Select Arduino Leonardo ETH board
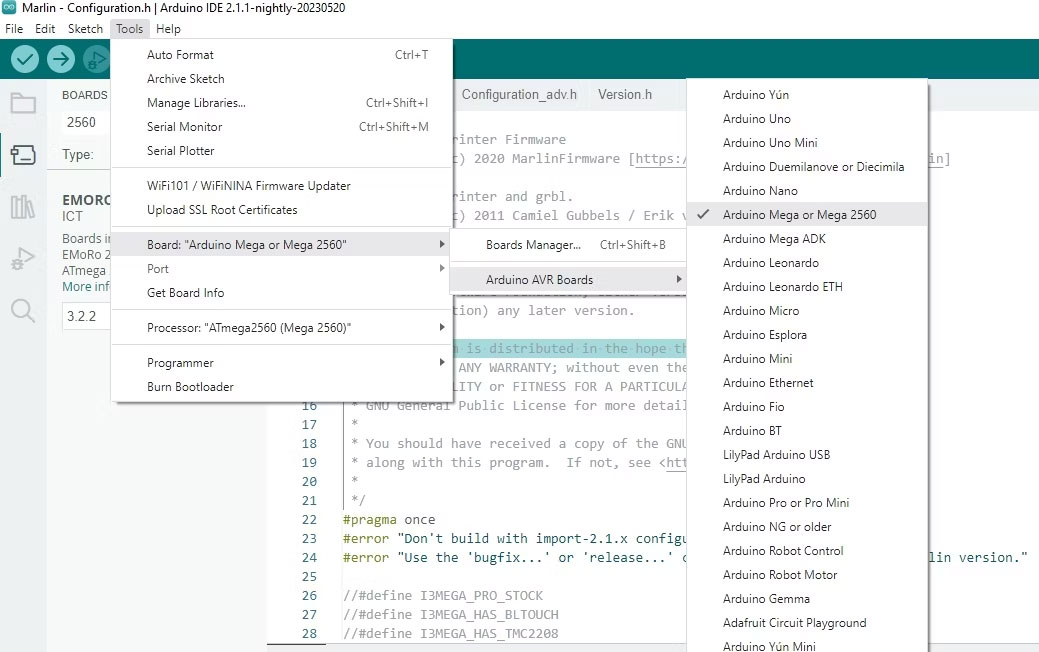 (807, 286)
